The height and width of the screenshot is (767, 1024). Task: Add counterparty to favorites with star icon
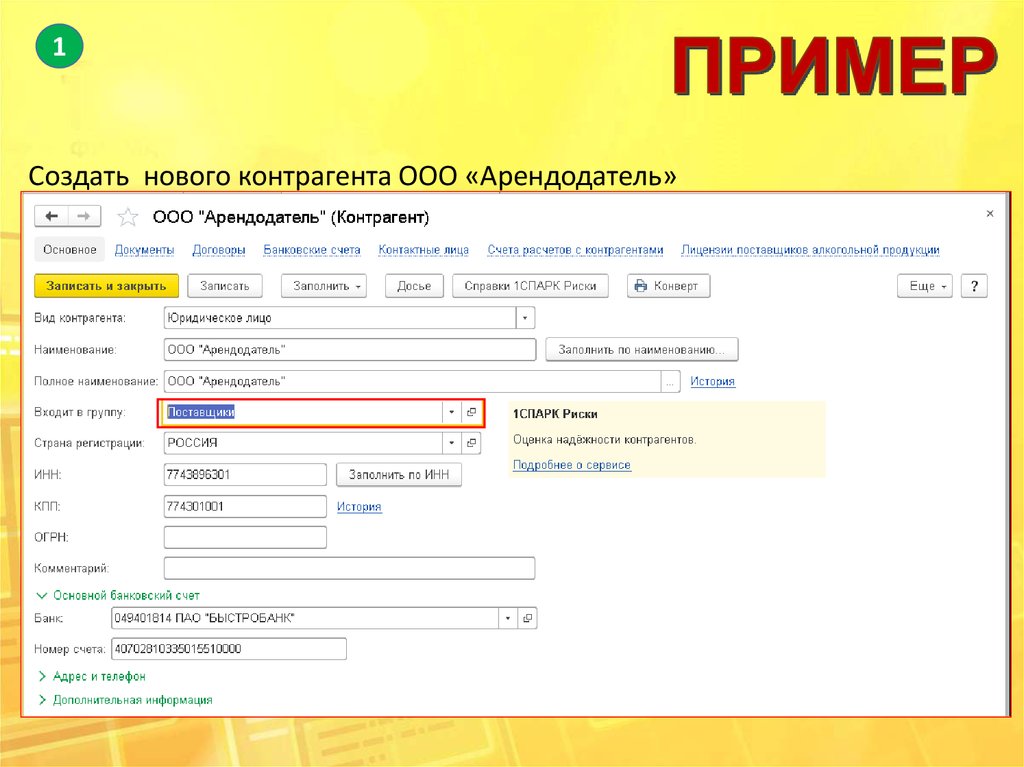pos(128,217)
